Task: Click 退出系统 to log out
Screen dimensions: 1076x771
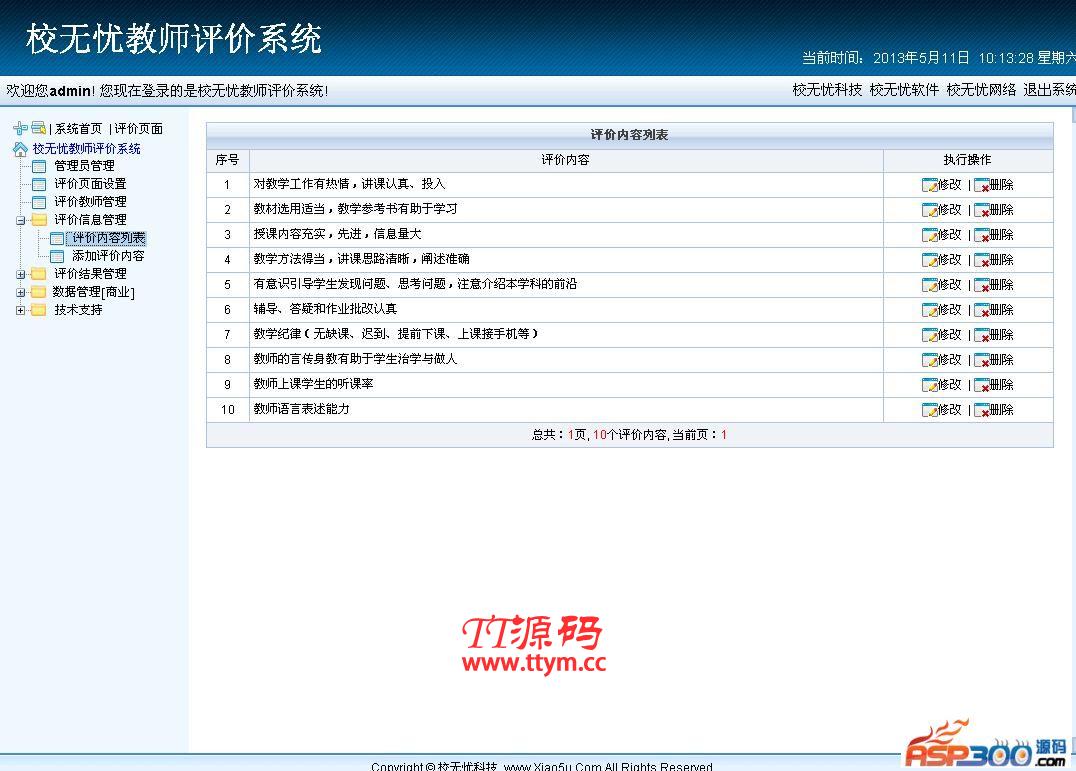Action: click(x=1049, y=90)
